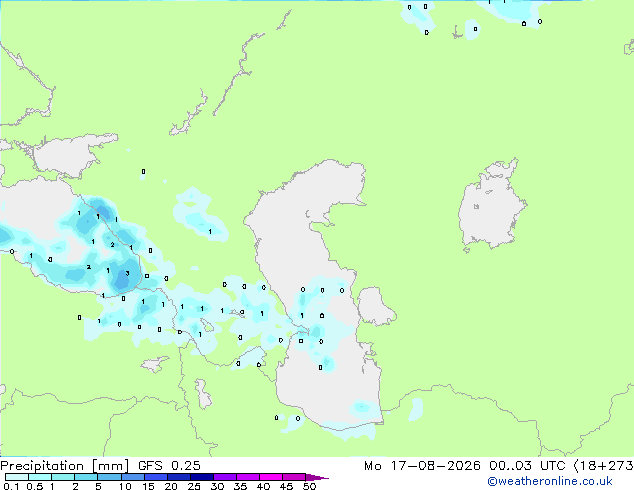The image size is (634, 490).
Task: Click the 25–30 mm dark navy swatch
Action: tap(201, 477)
